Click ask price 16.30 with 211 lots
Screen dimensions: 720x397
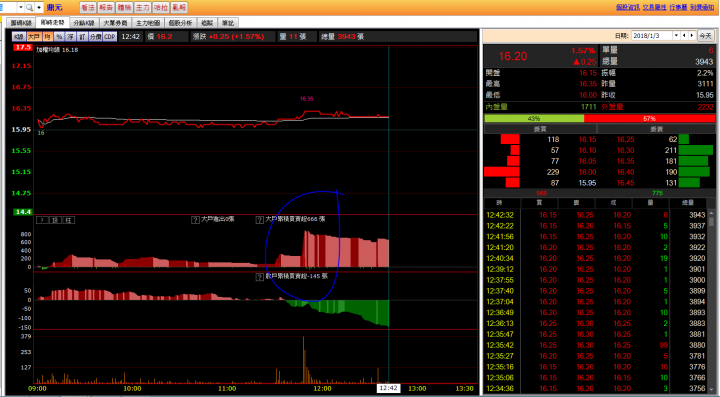click(x=625, y=150)
